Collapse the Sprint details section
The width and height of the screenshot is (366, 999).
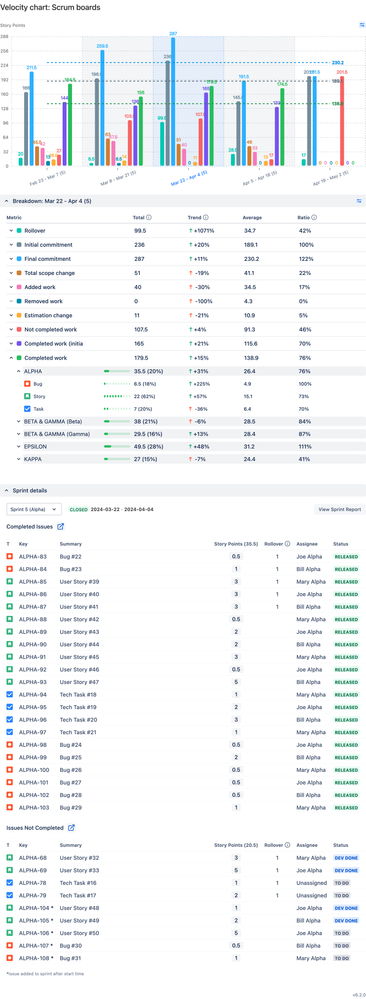[x=7, y=491]
